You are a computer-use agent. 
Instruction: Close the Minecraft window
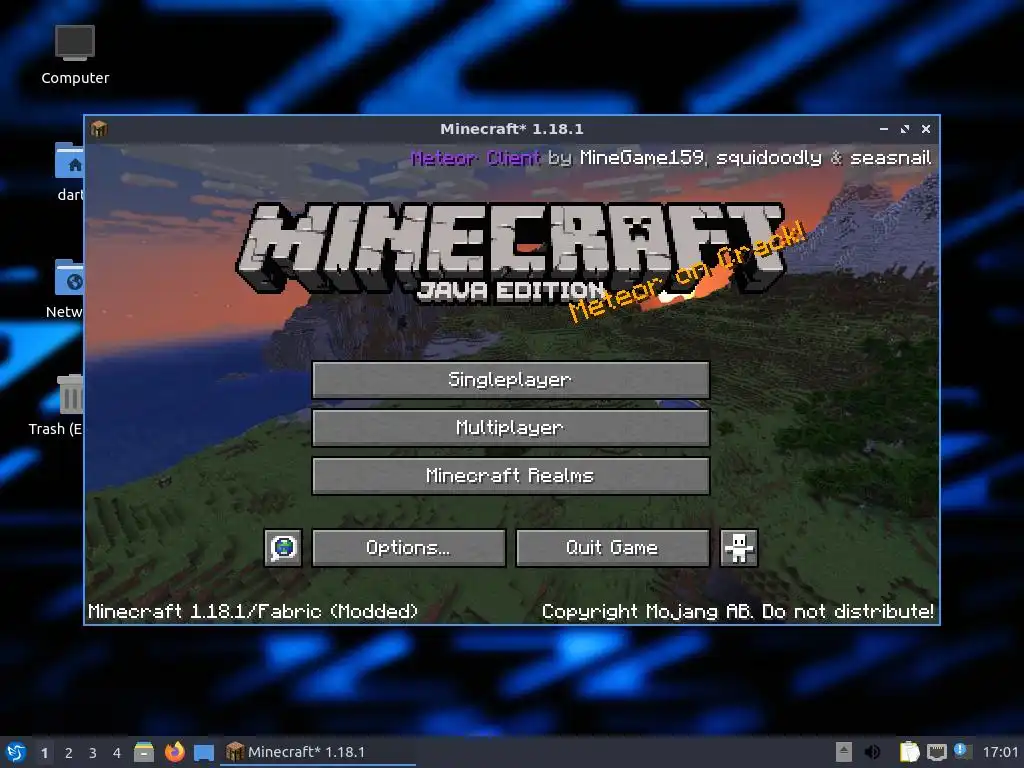[x=925, y=129]
